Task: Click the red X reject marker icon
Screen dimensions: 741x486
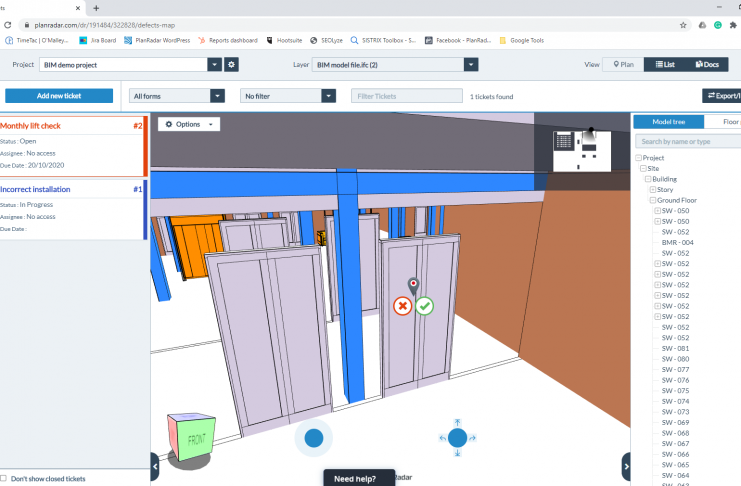Action: click(403, 306)
